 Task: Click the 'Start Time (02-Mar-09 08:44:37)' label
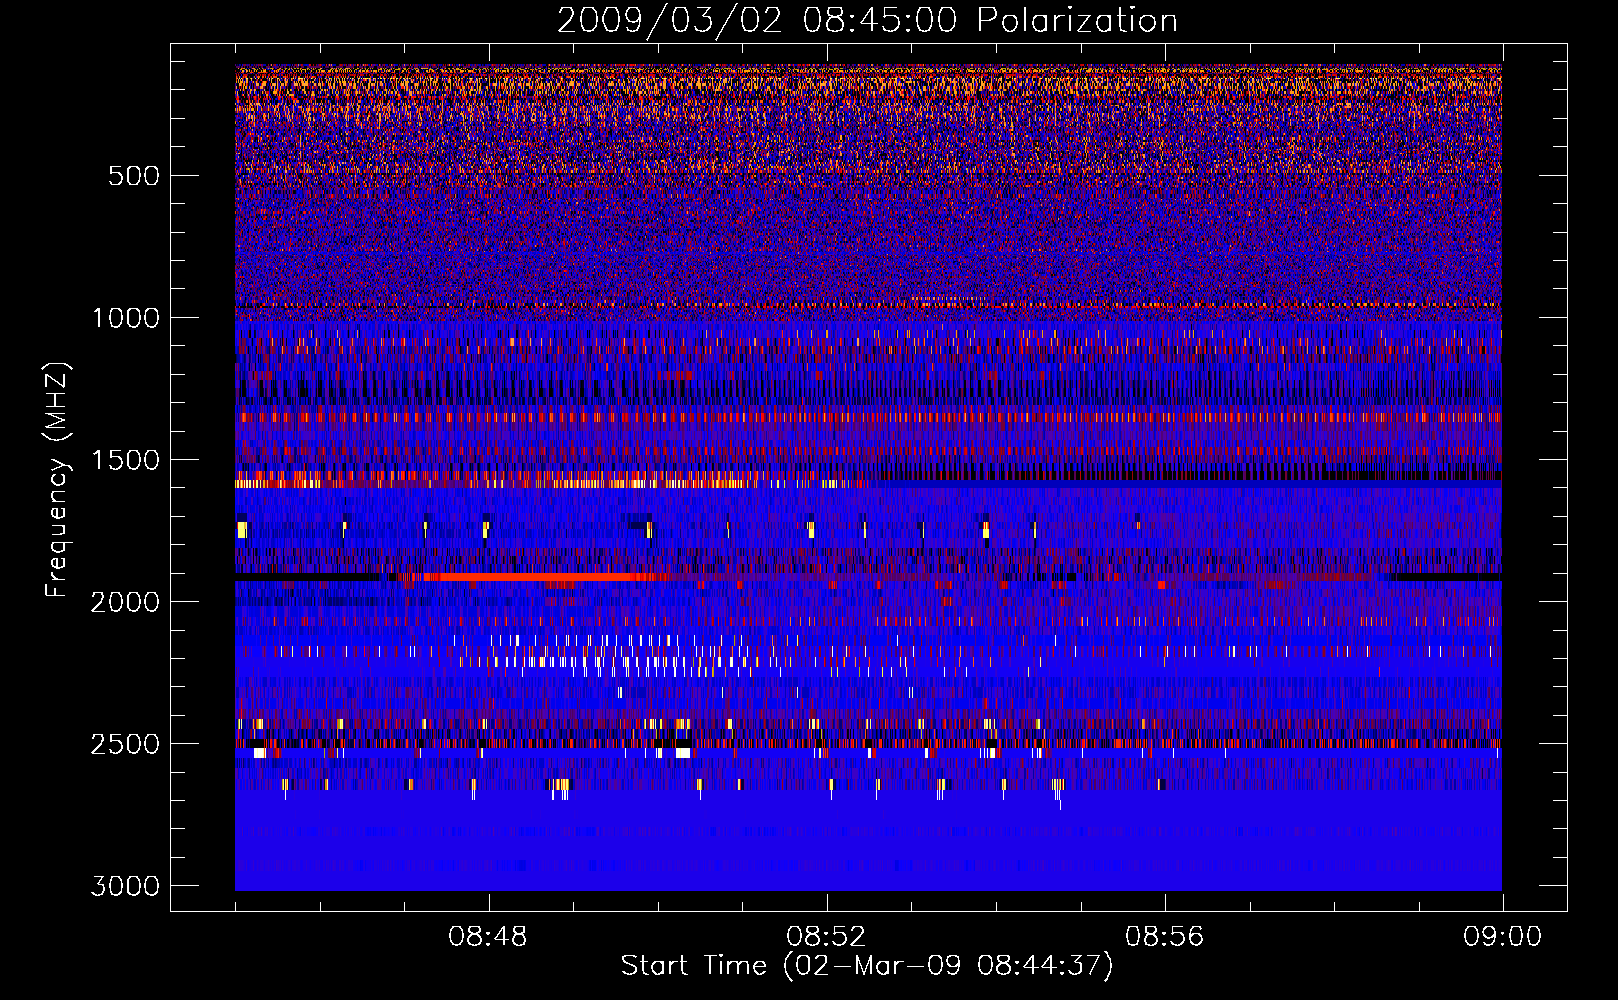[867, 966]
